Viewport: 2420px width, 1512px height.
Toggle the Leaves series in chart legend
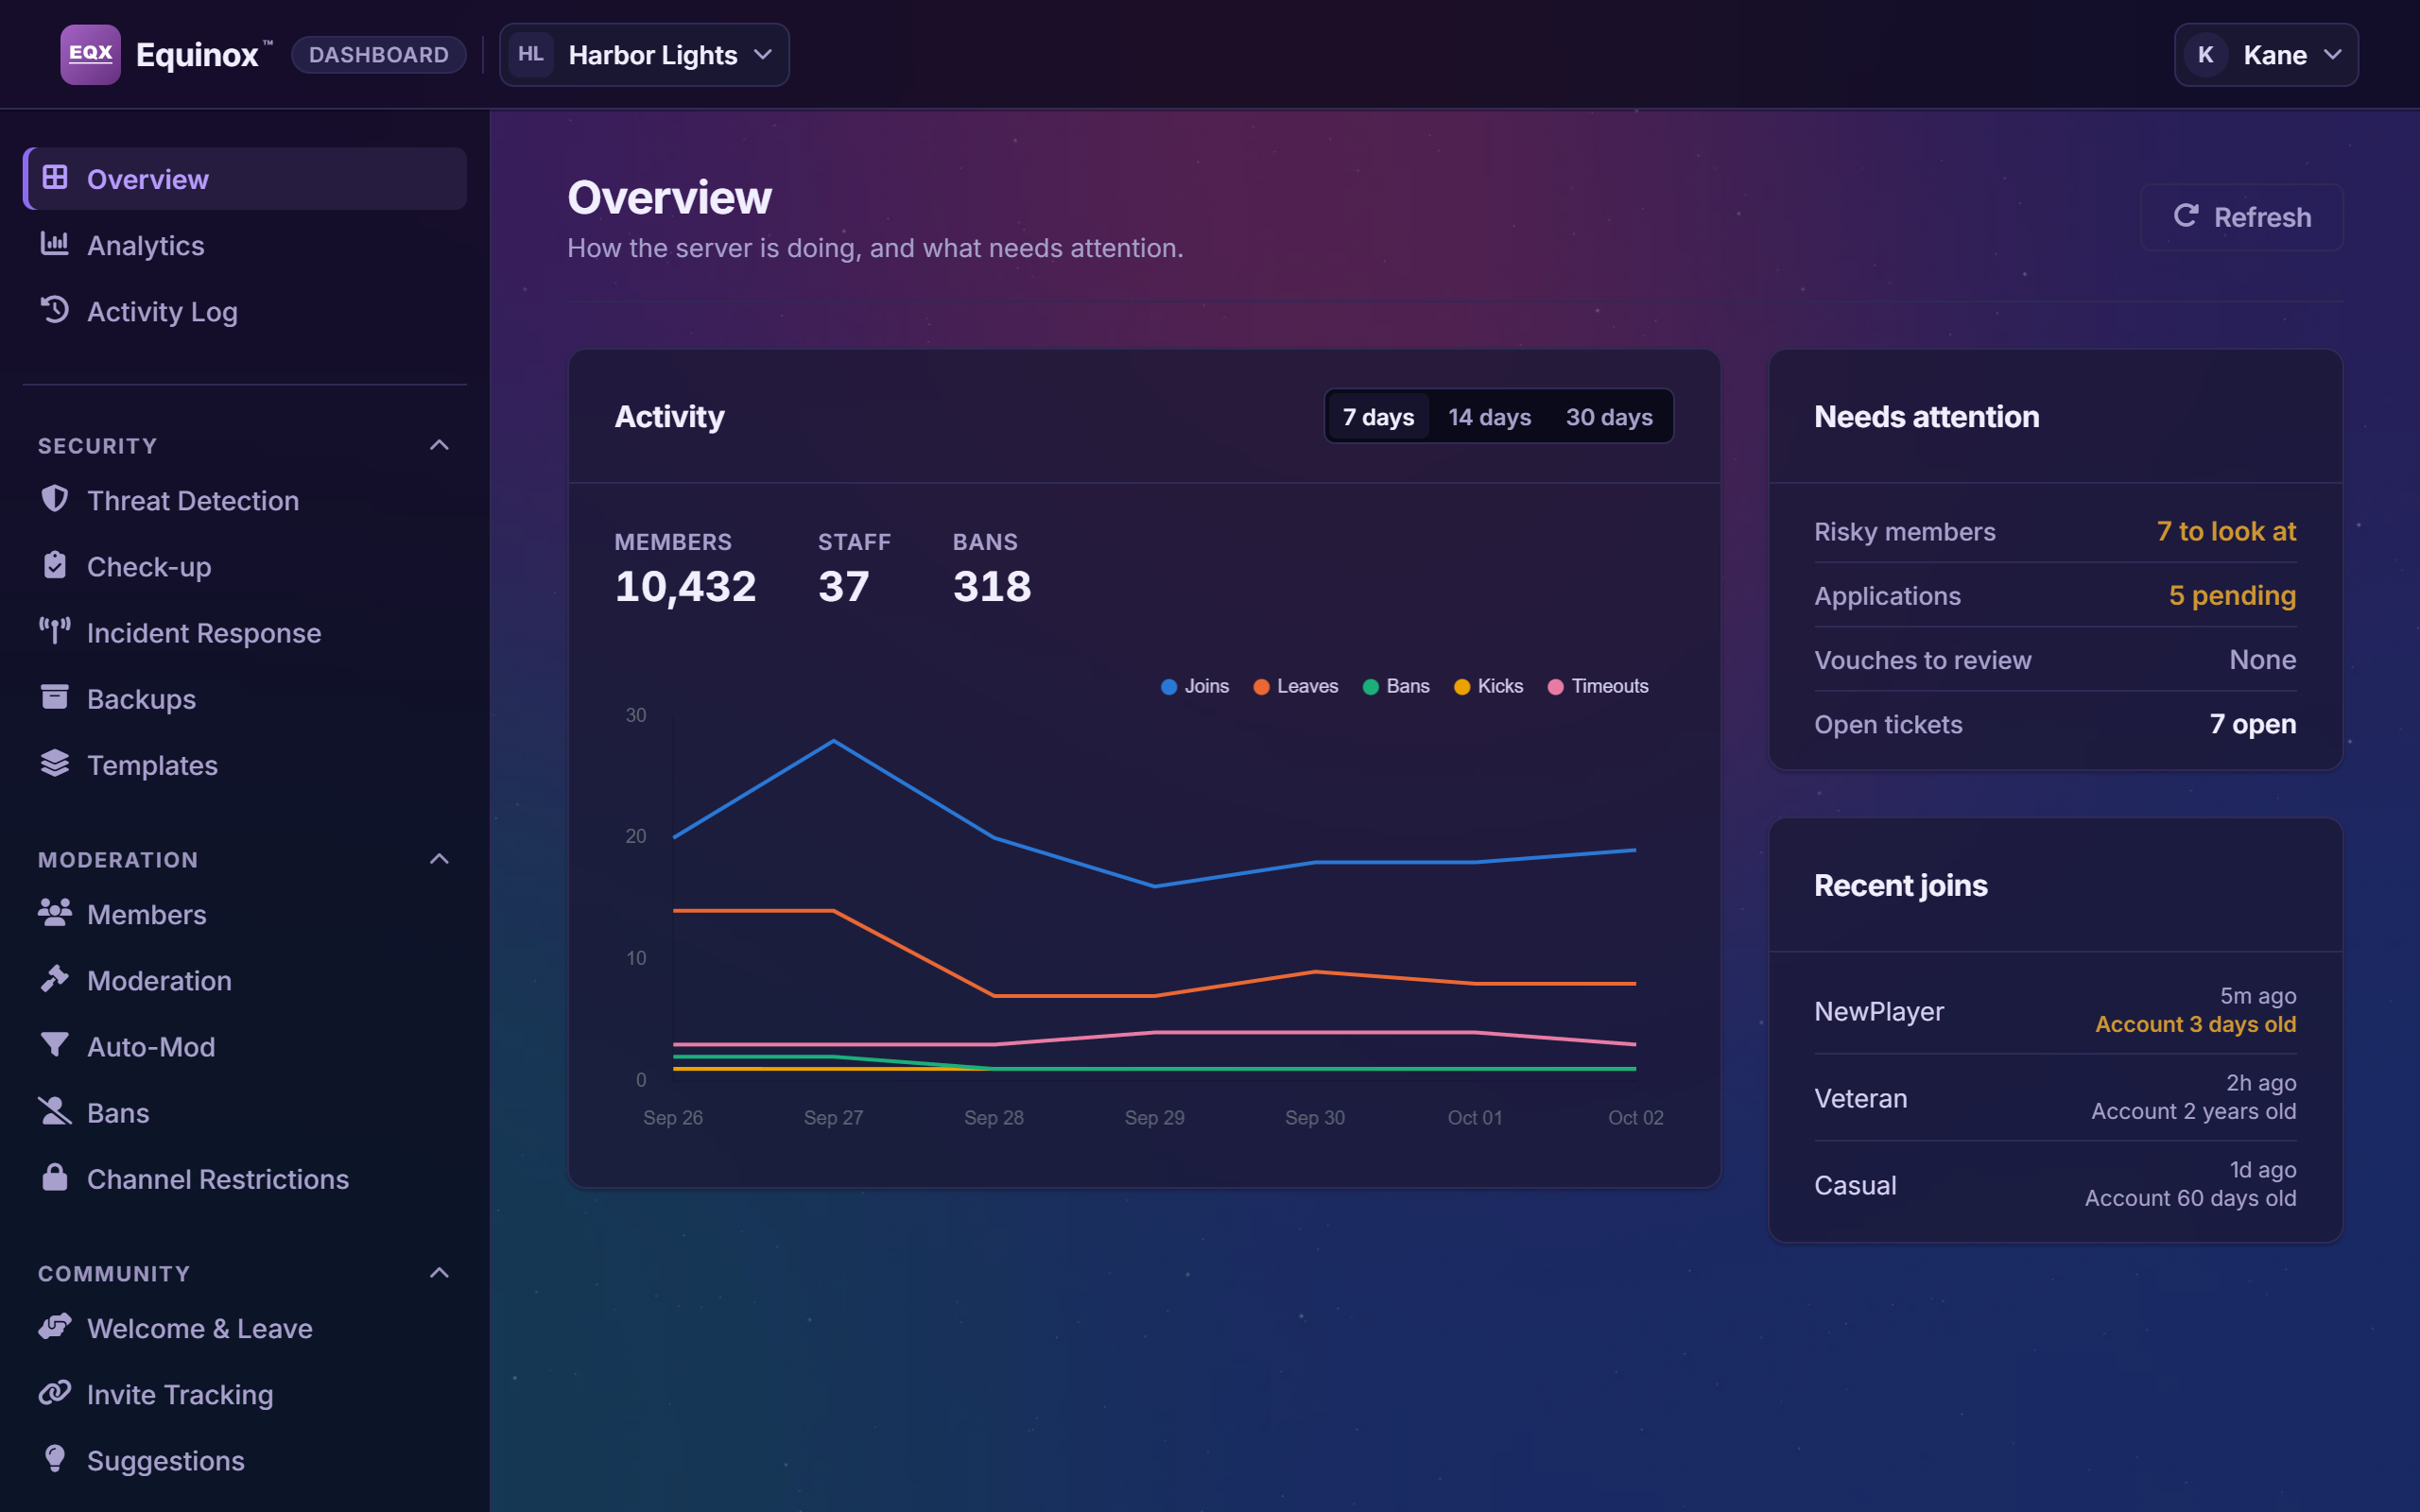1296,686
